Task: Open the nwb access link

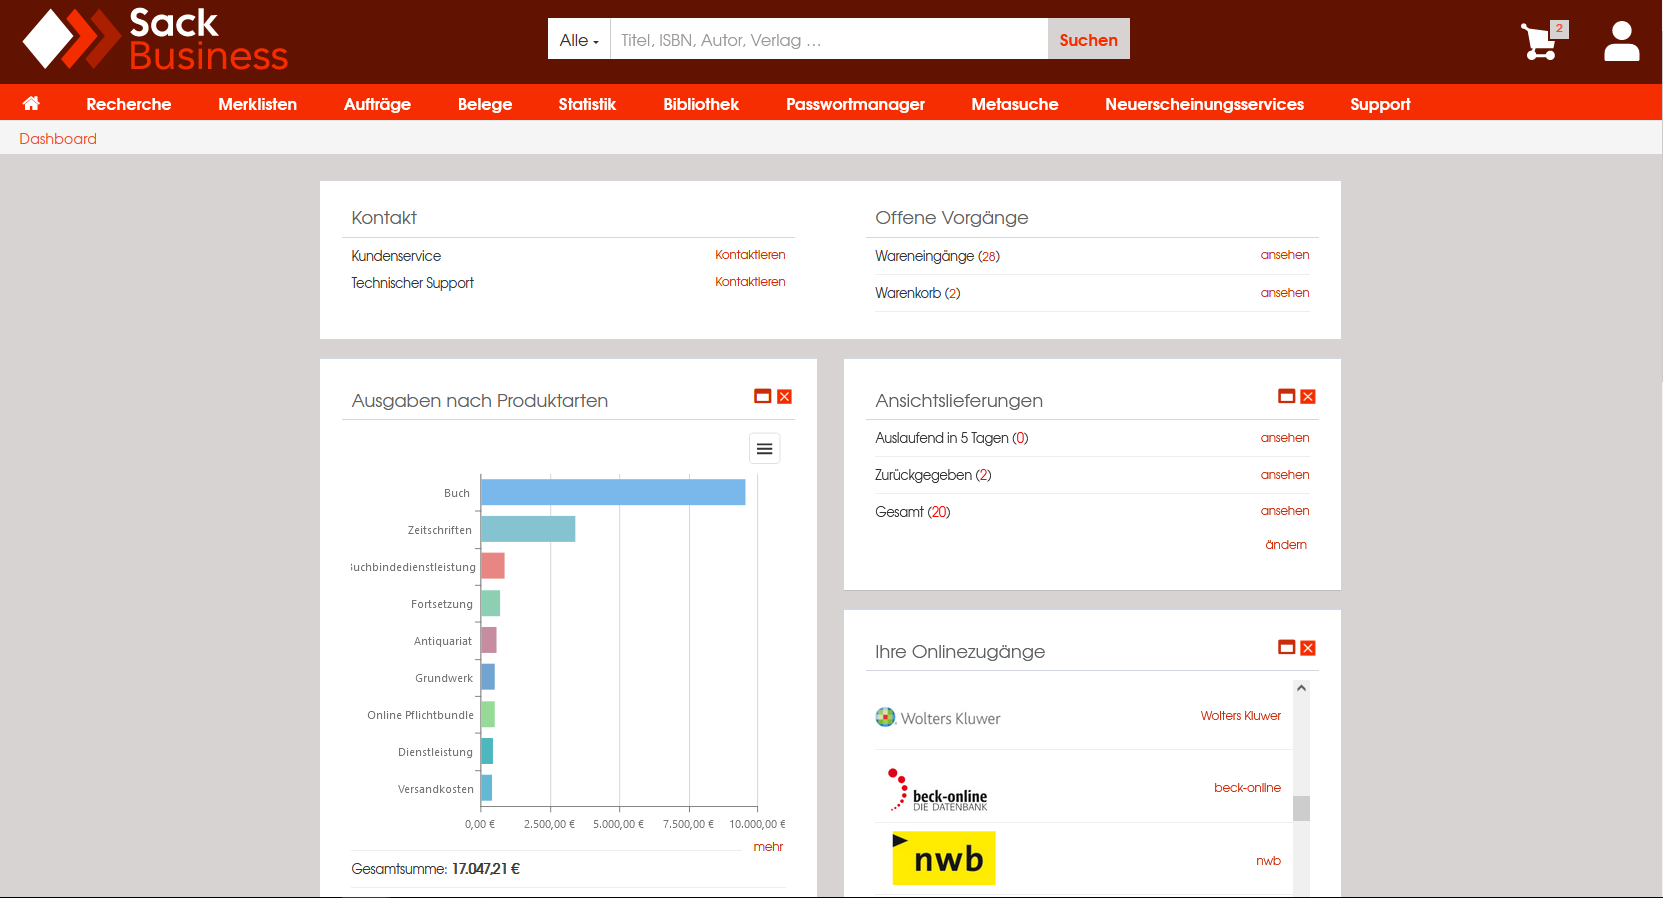Action: (1268, 861)
